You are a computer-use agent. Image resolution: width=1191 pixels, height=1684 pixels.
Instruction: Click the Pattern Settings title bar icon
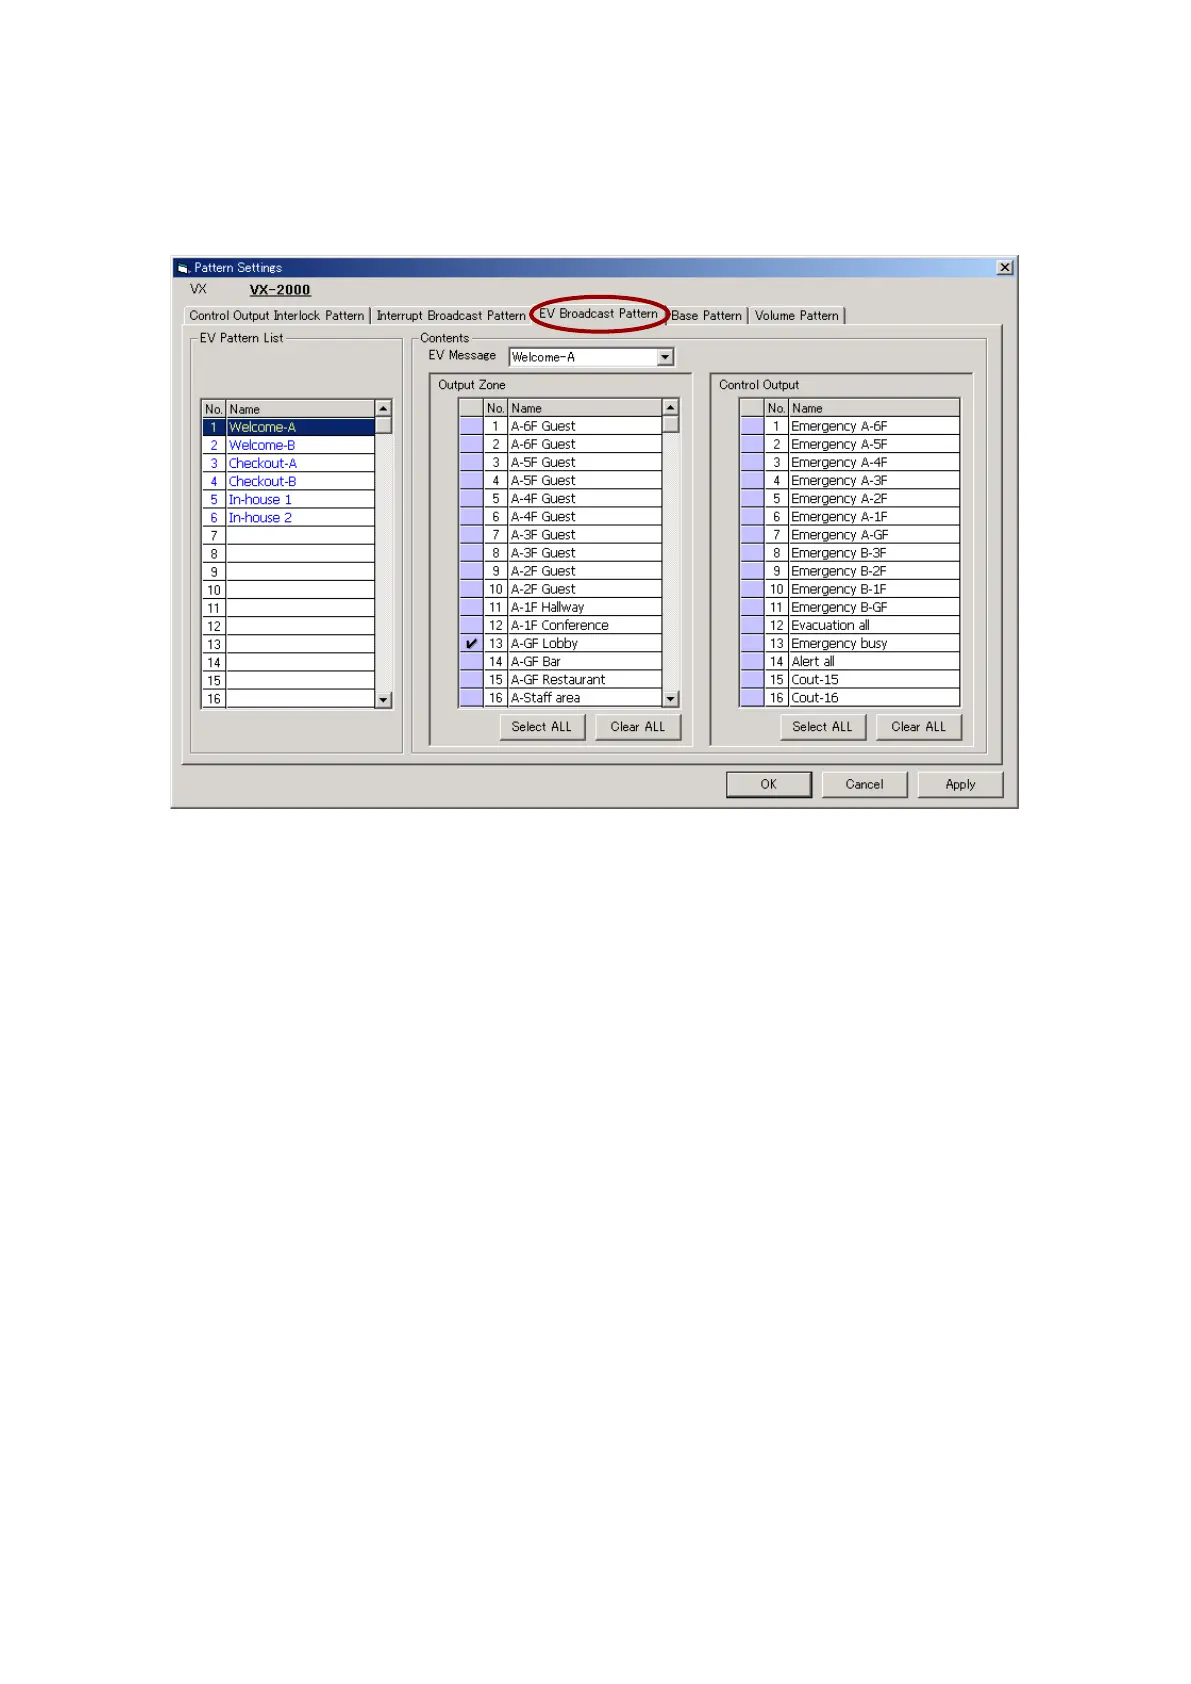182,268
